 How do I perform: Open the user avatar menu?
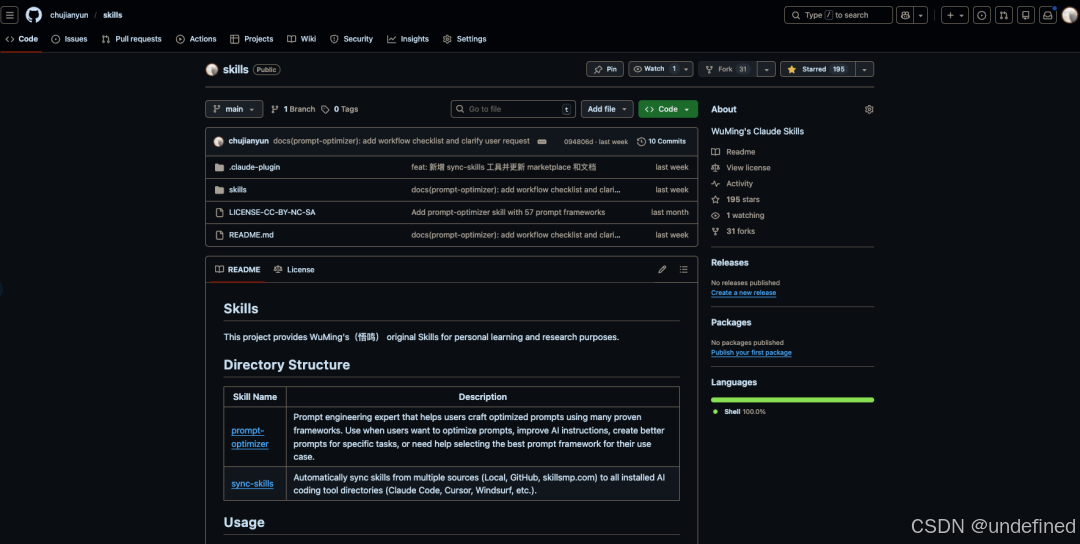pos(1069,15)
